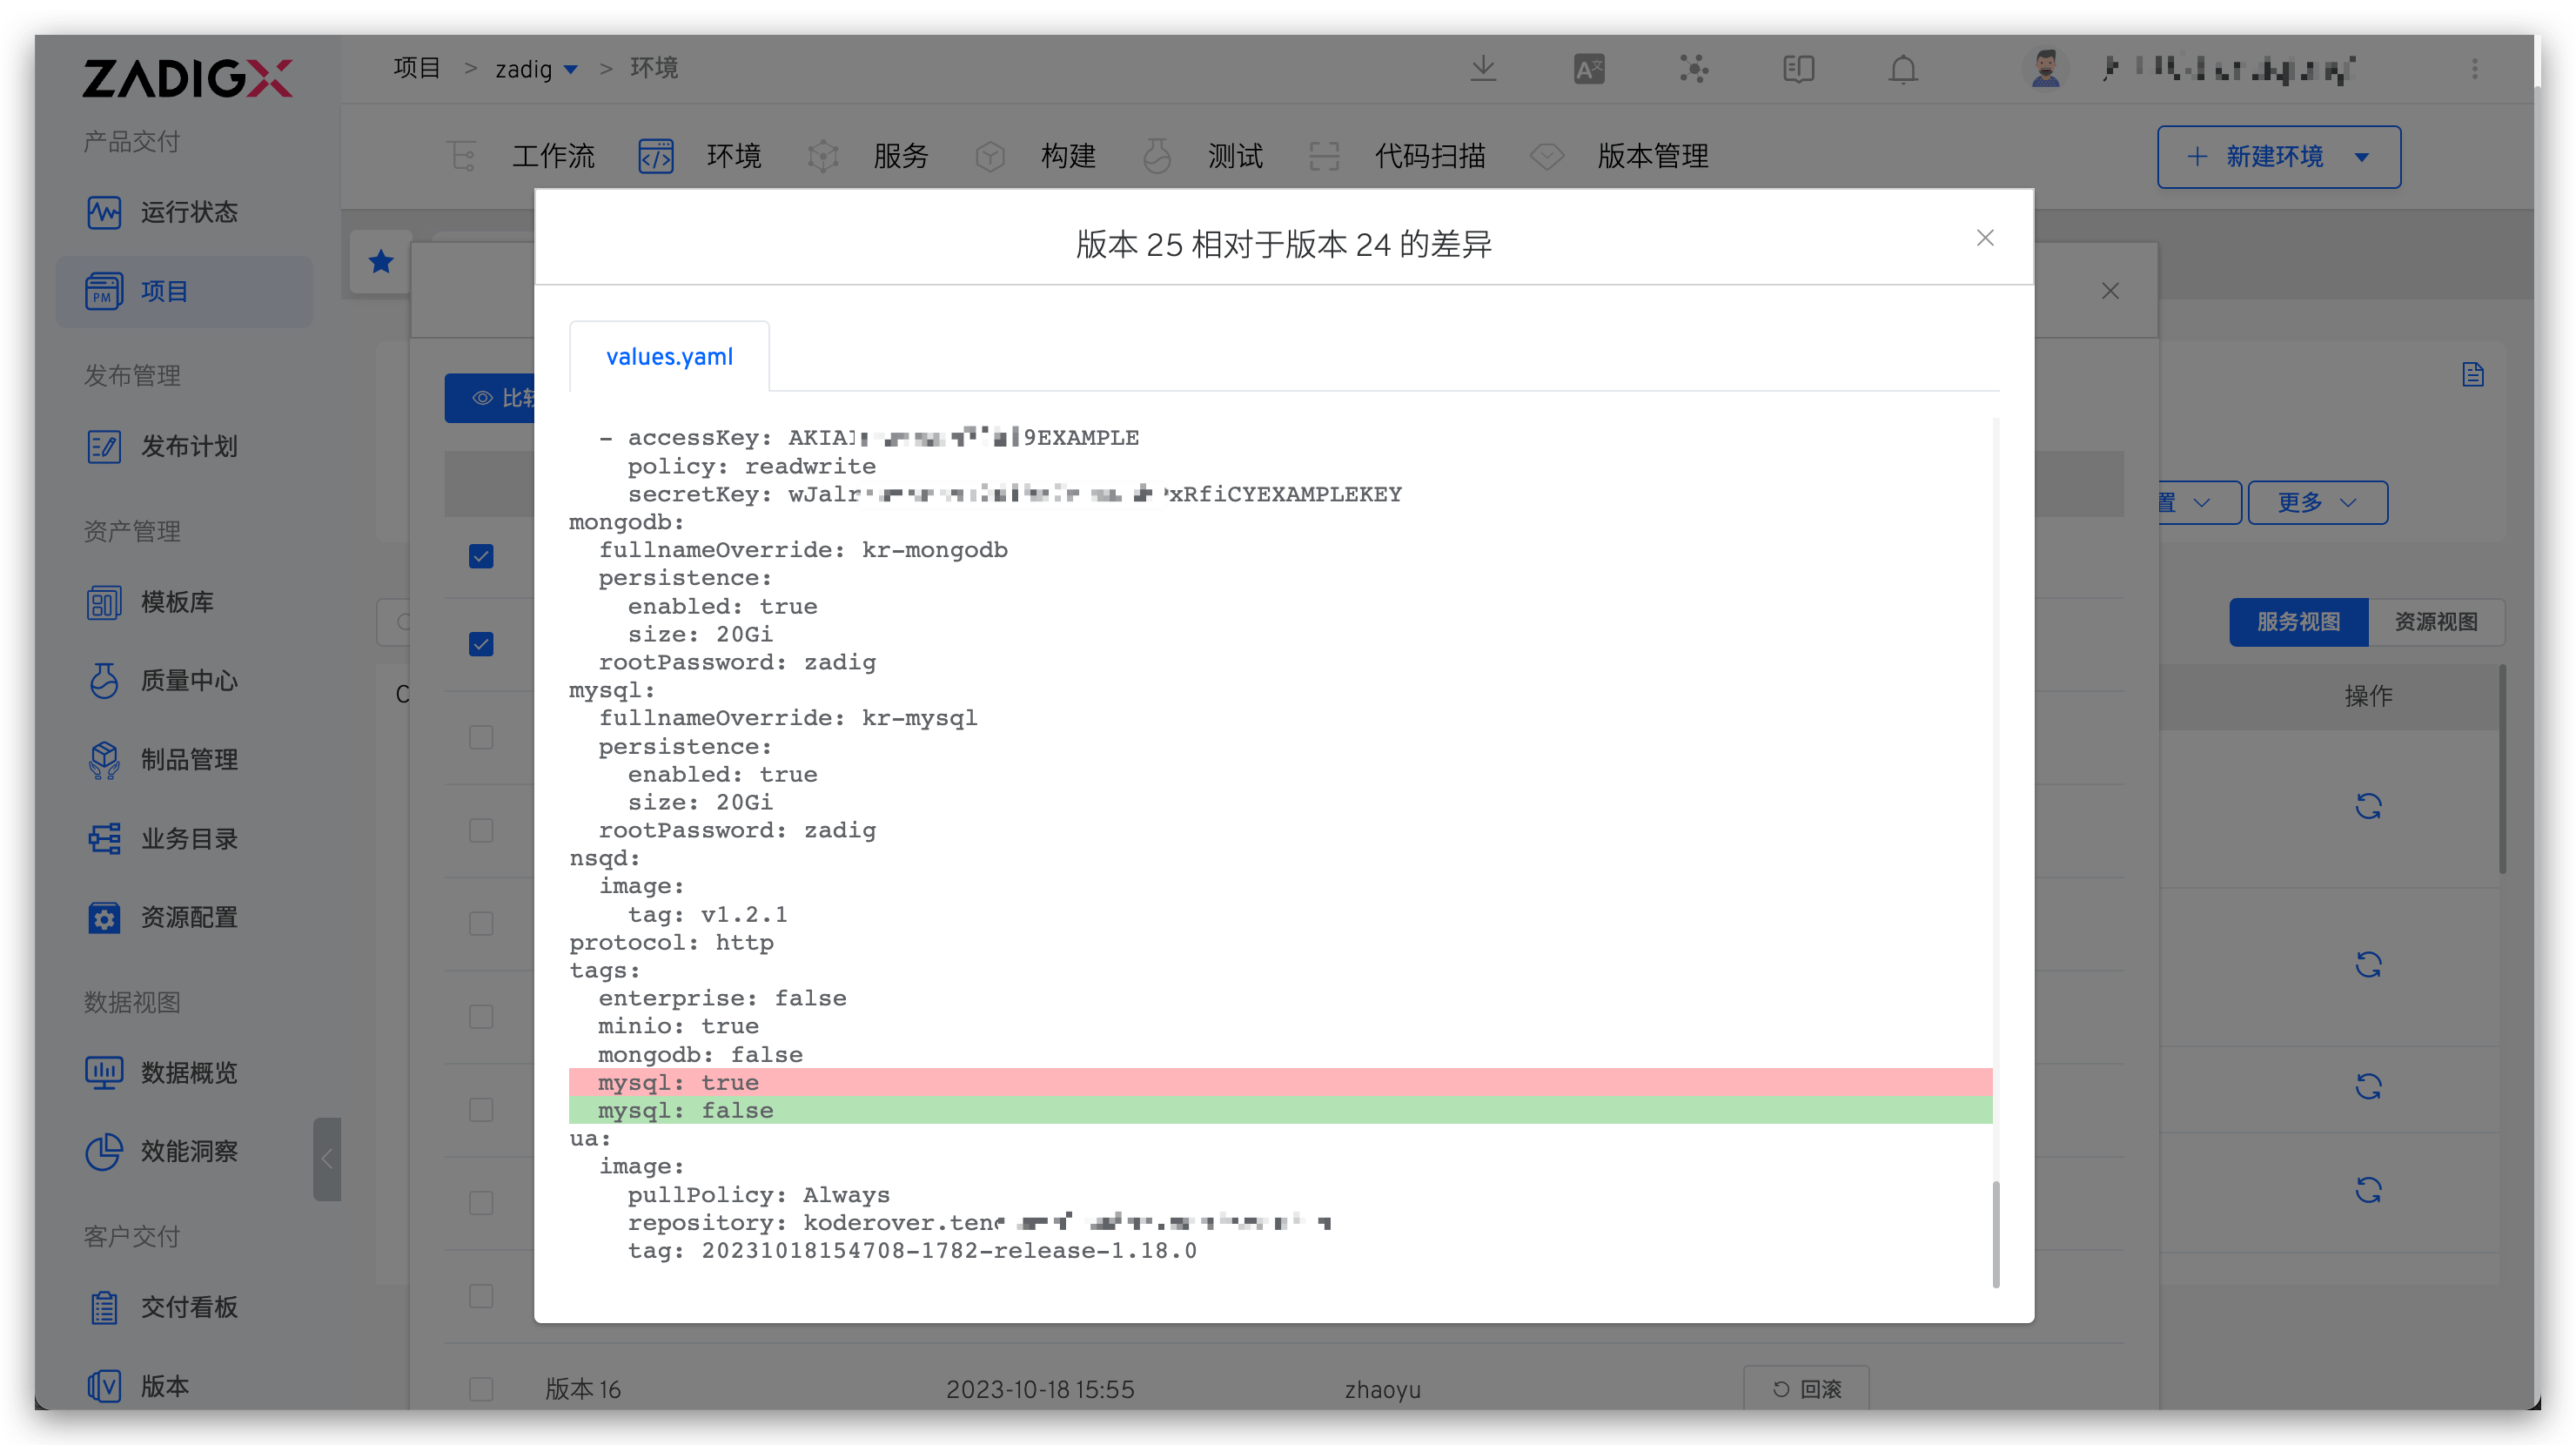The height and width of the screenshot is (1445, 2576).
Task: Click the refresh icon in operations column
Action: pos(2368,806)
